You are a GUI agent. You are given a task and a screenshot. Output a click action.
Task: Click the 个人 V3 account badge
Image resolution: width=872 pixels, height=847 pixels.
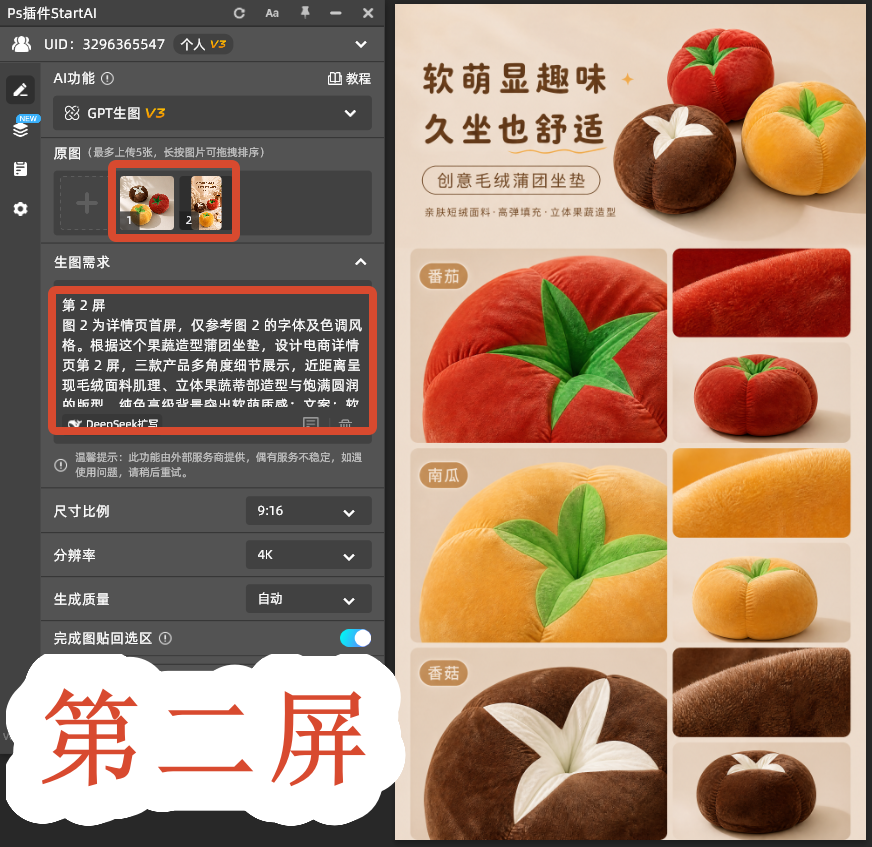click(x=203, y=44)
